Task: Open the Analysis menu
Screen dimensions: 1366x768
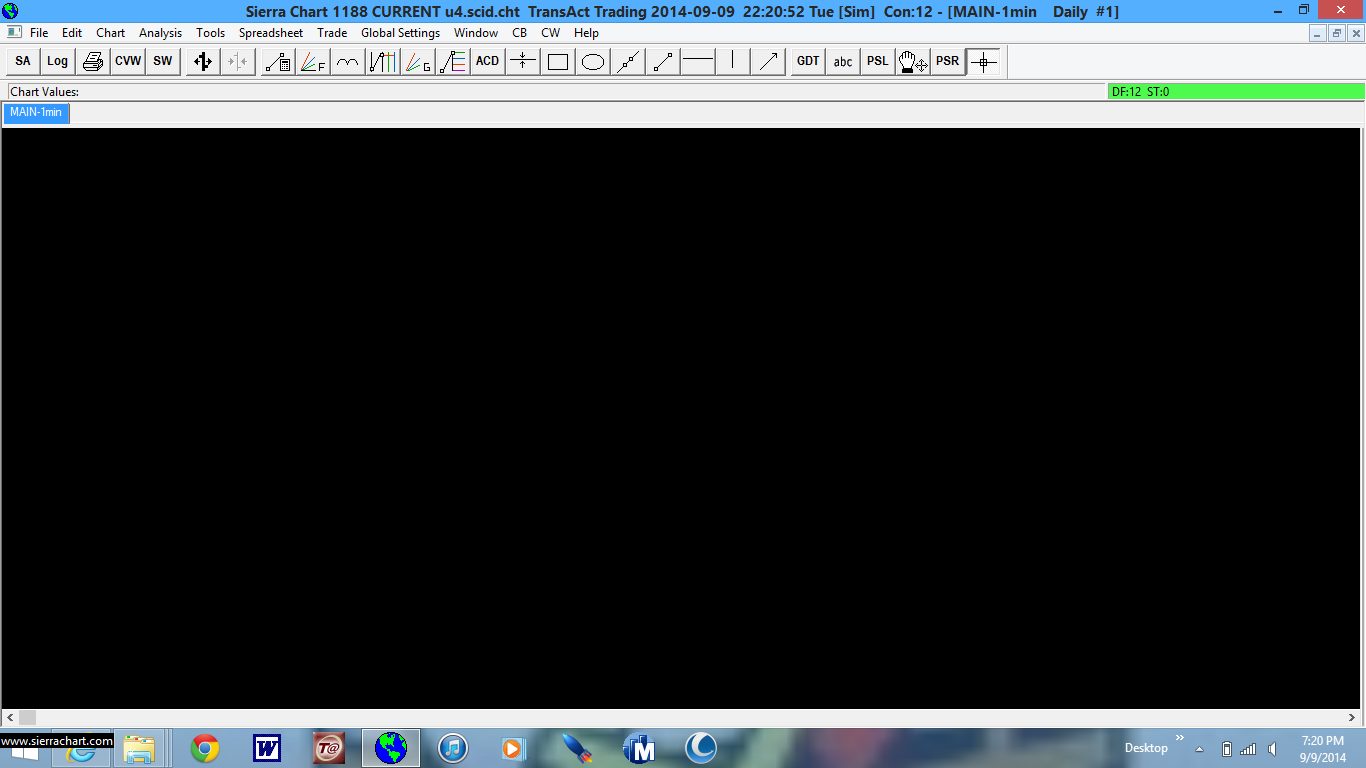Action: pos(161,33)
